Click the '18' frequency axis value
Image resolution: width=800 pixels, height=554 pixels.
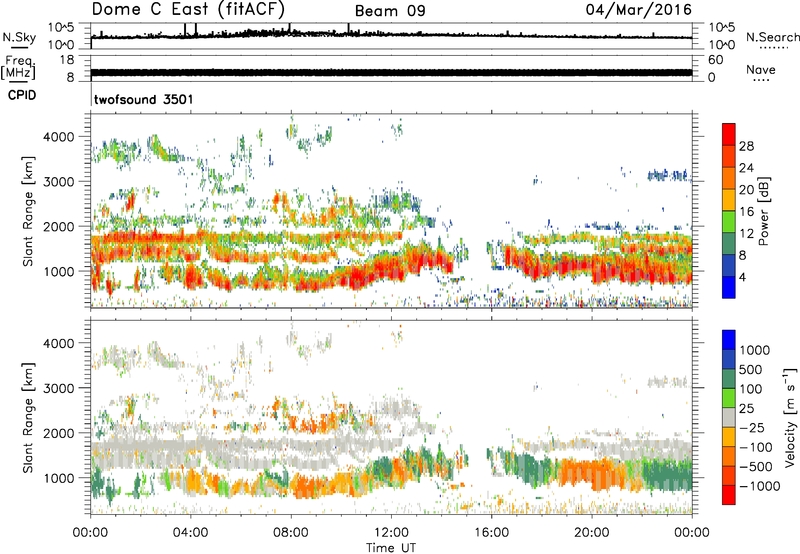coord(67,60)
